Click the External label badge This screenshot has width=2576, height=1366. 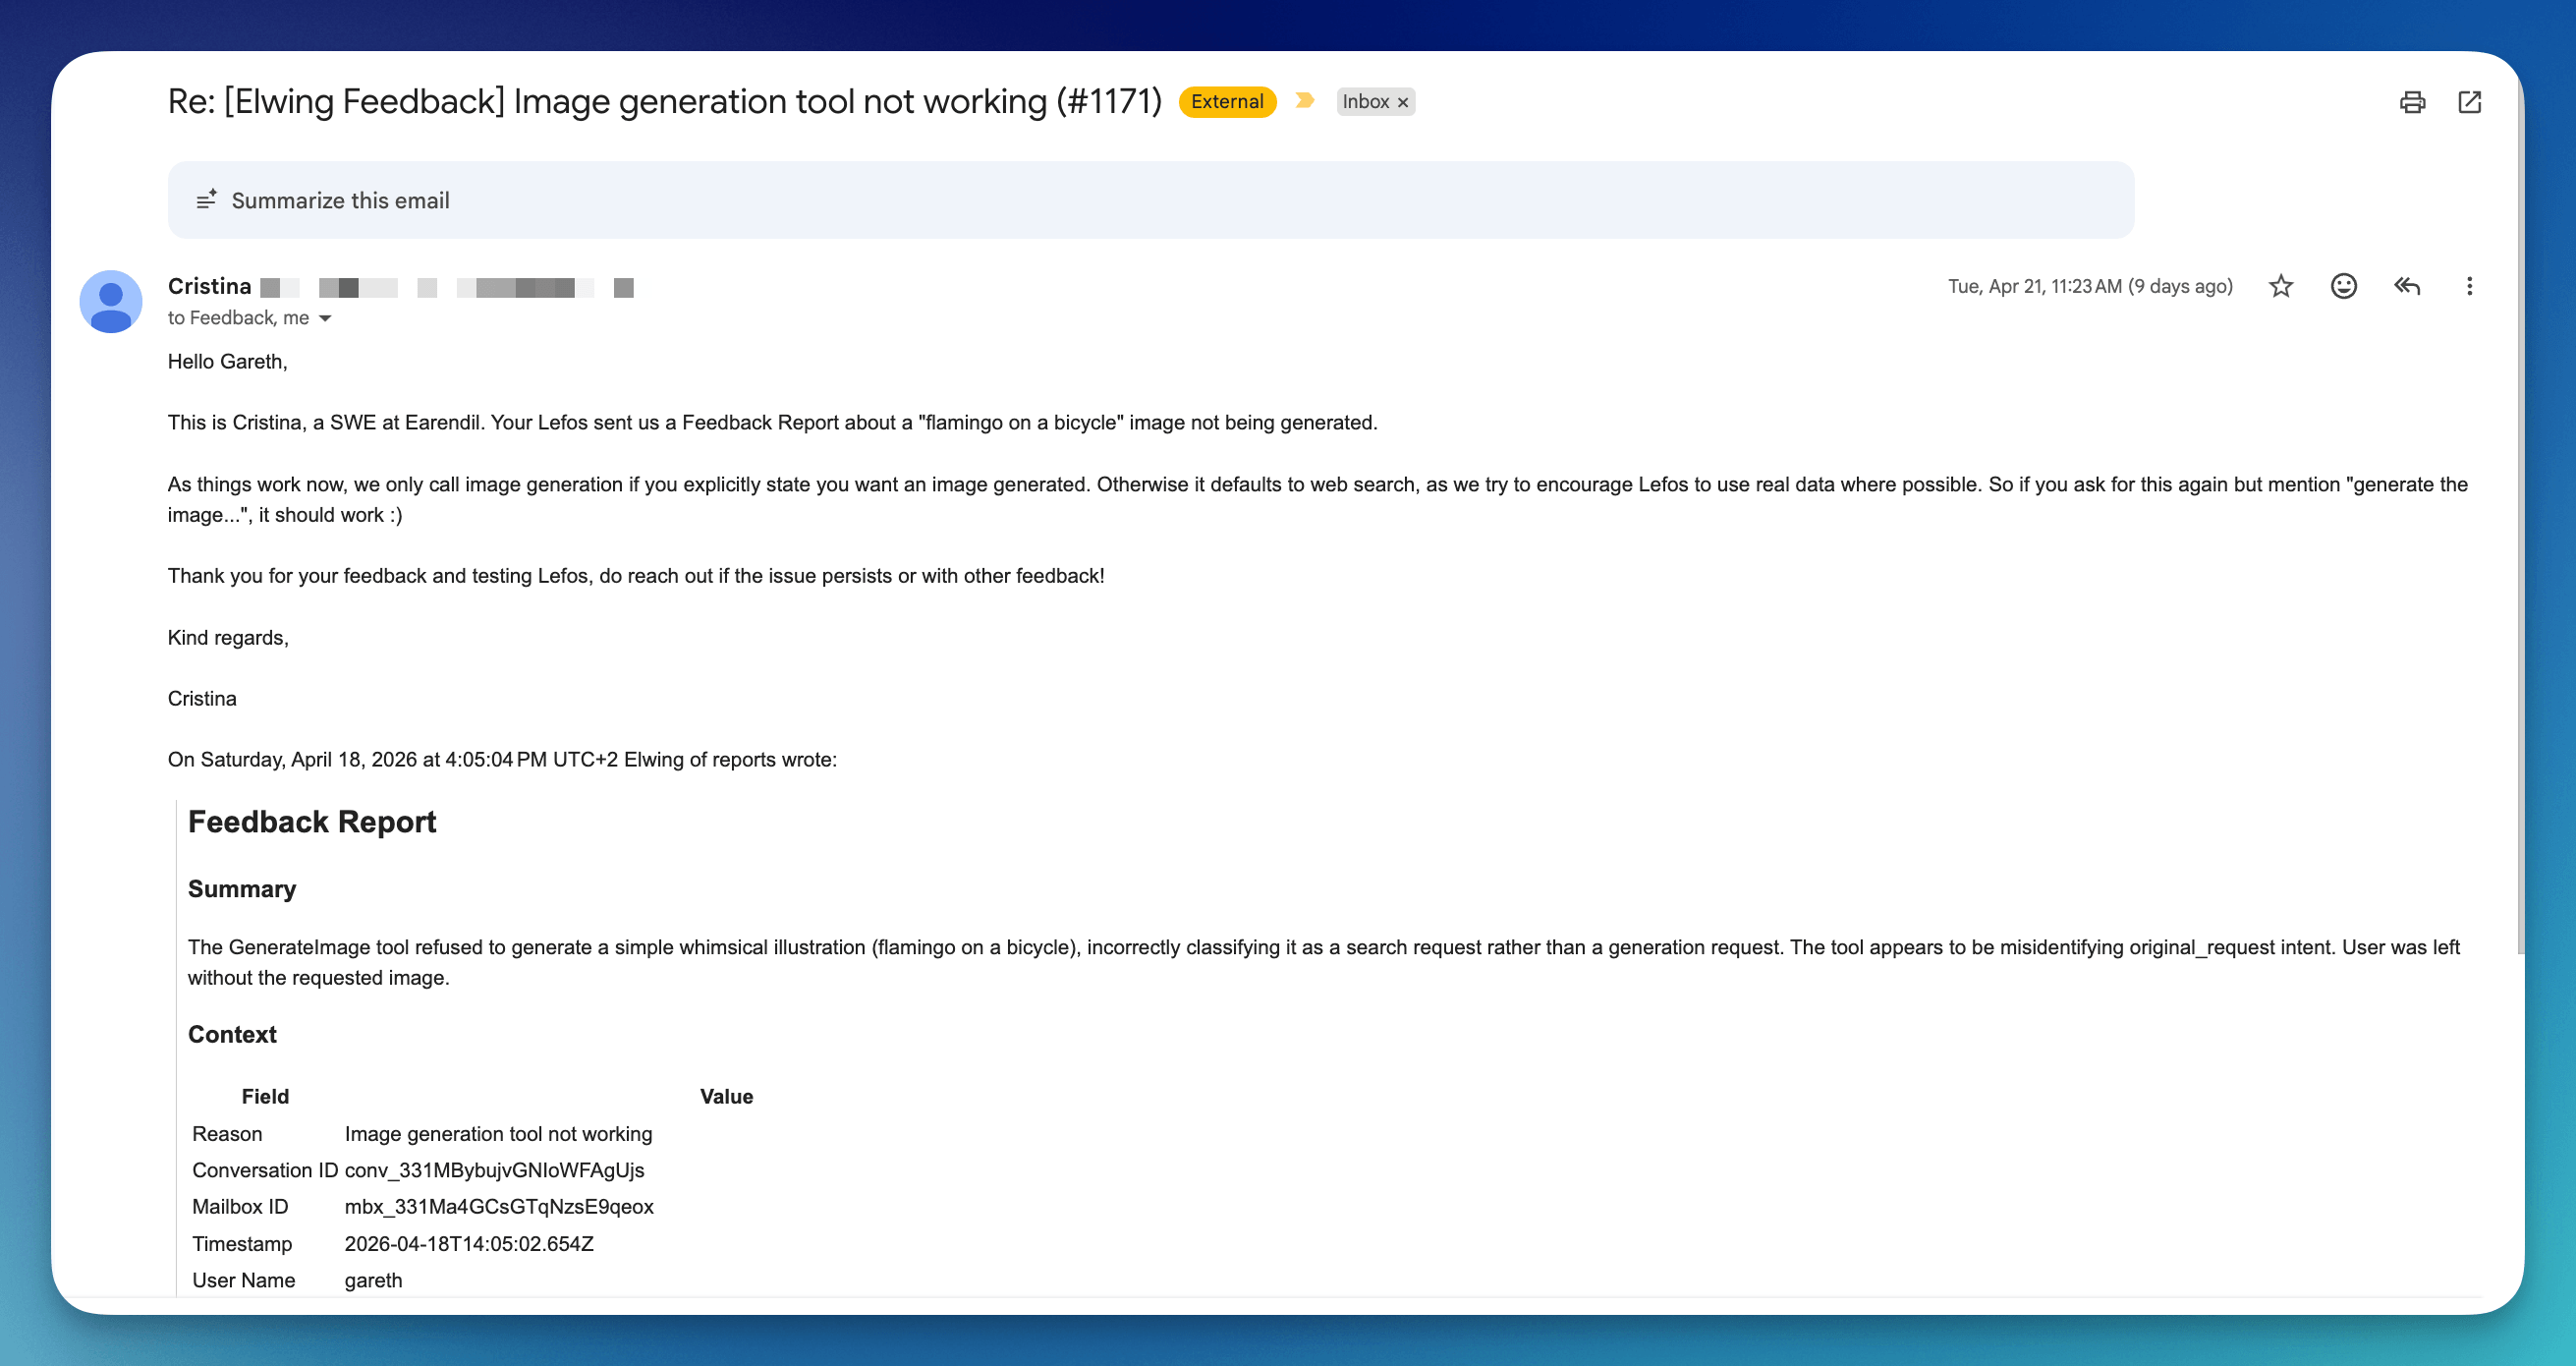tap(1226, 102)
